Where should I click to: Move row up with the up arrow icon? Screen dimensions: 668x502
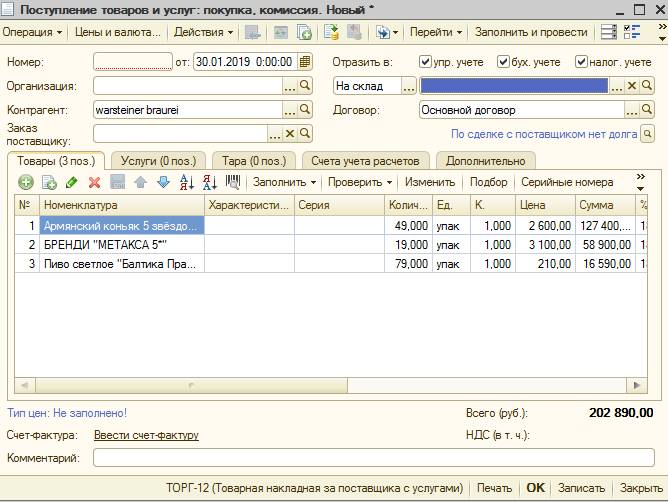[x=141, y=182]
